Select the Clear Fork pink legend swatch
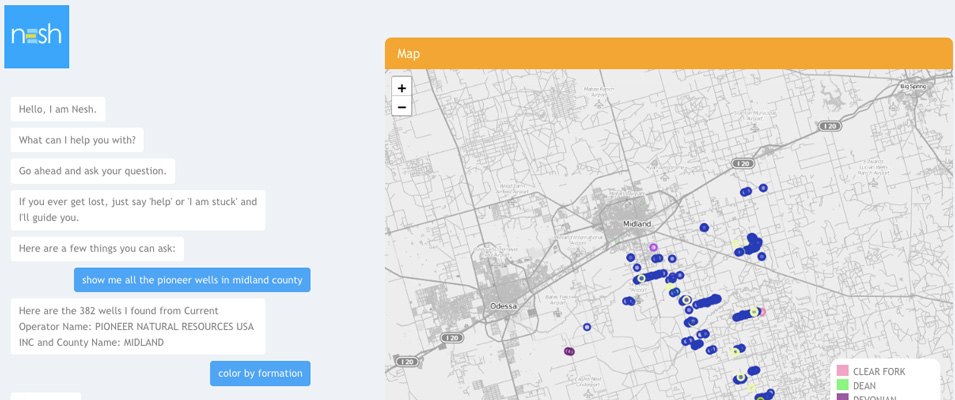Screen dimensions: 955x400 pyautogui.click(x=843, y=372)
